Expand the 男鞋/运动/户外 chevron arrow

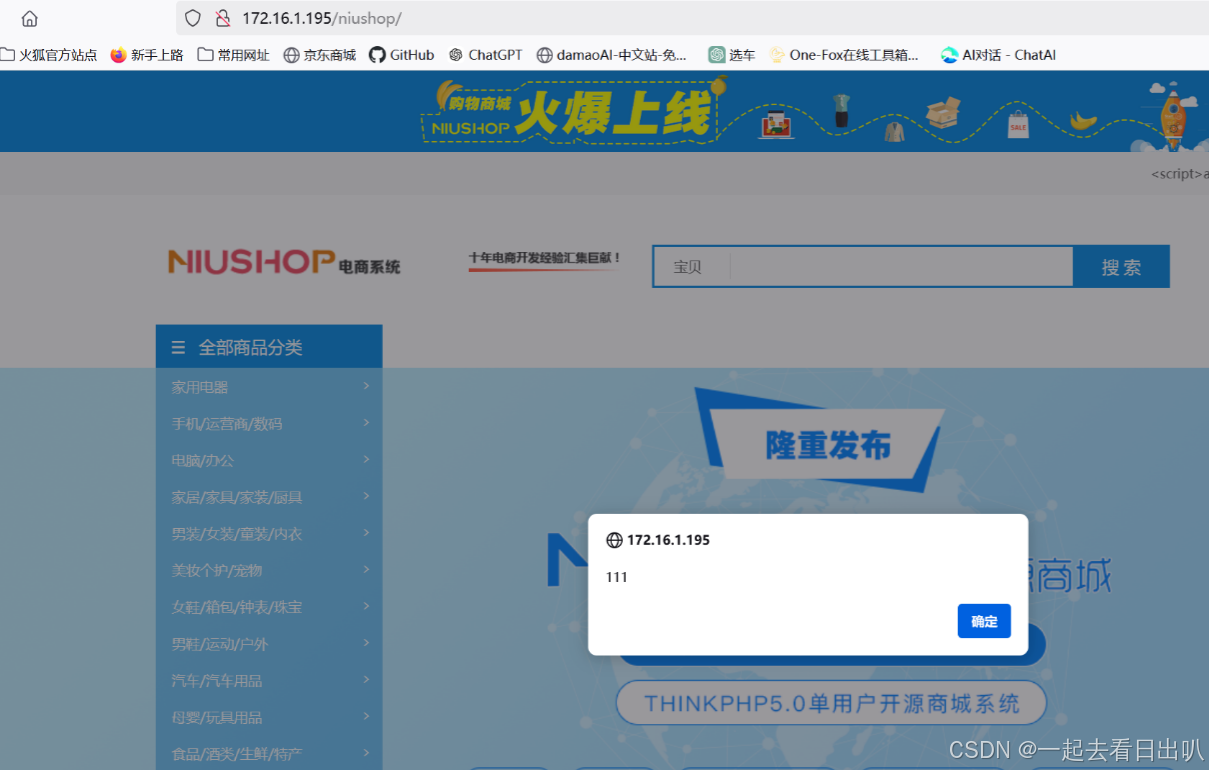tap(366, 643)
